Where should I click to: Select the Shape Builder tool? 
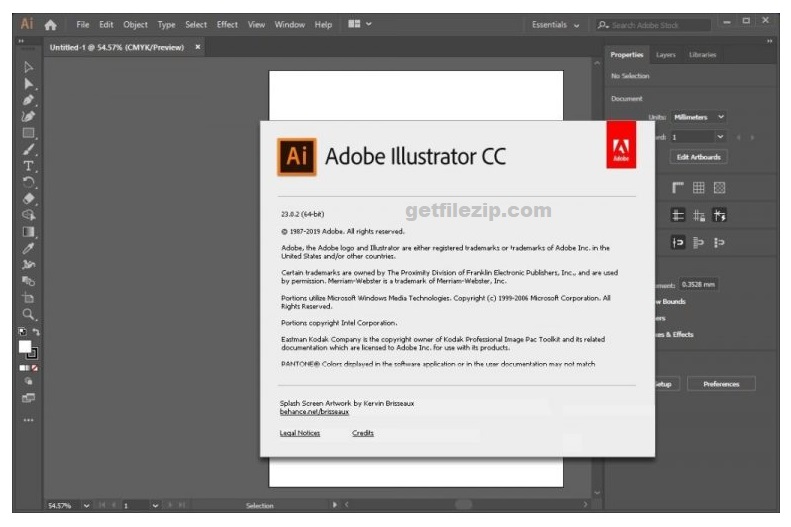[28, 215]
